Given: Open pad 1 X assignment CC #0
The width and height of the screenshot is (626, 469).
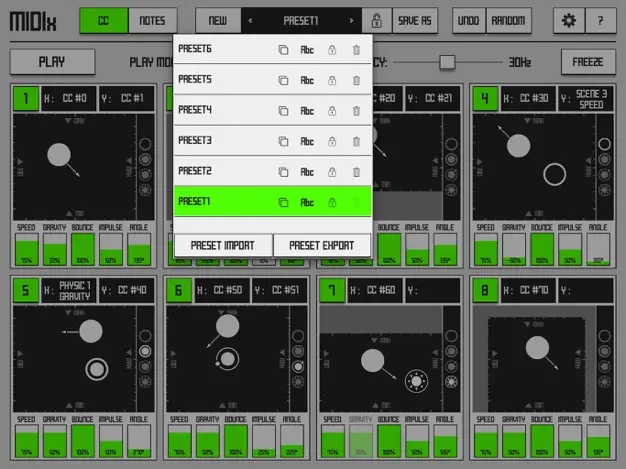Looking at the screenshot, I should pyautogui.click(x=69, y=98).
